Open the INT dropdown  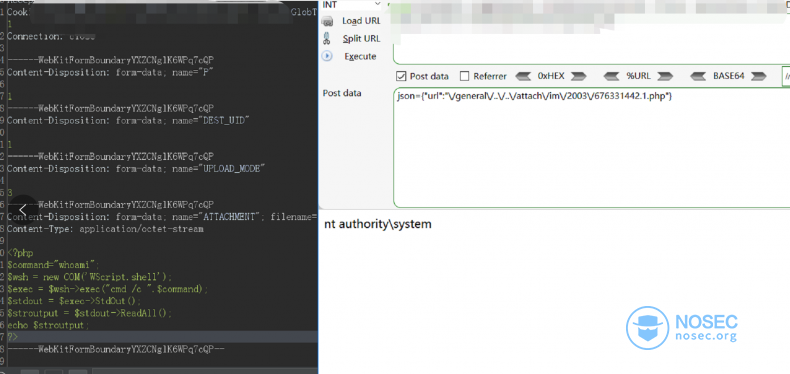point(351,4)
